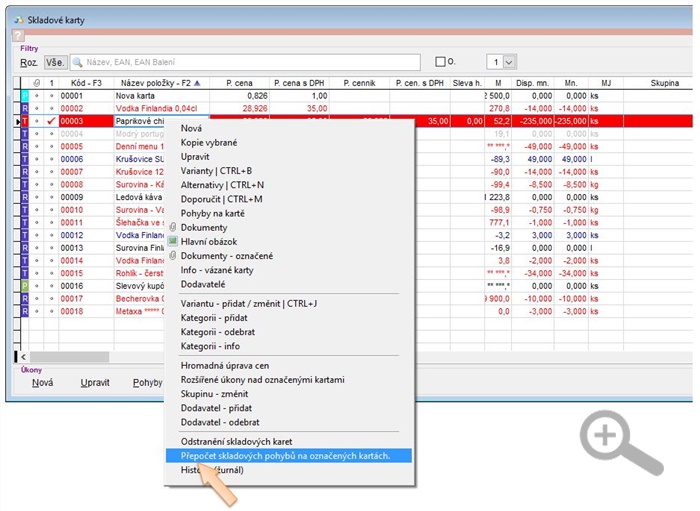
Task: Click the Vodka Finlandia 0,04cl item name
Action: pos(156,108)
